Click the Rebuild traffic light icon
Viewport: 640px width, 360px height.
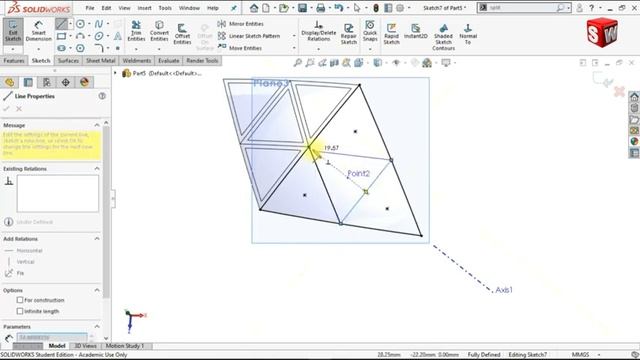(376, 8)
